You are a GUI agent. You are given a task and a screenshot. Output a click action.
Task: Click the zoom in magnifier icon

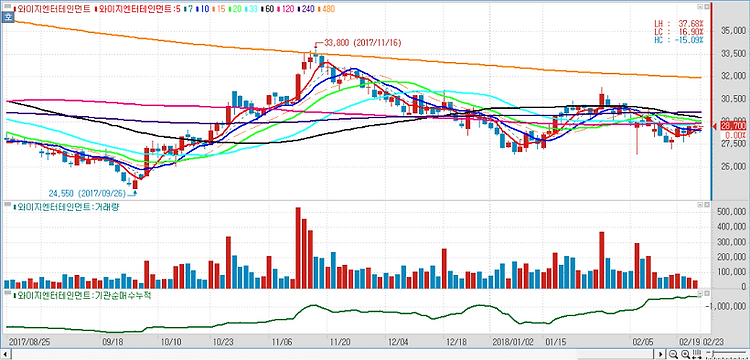(x=685, y=354)
